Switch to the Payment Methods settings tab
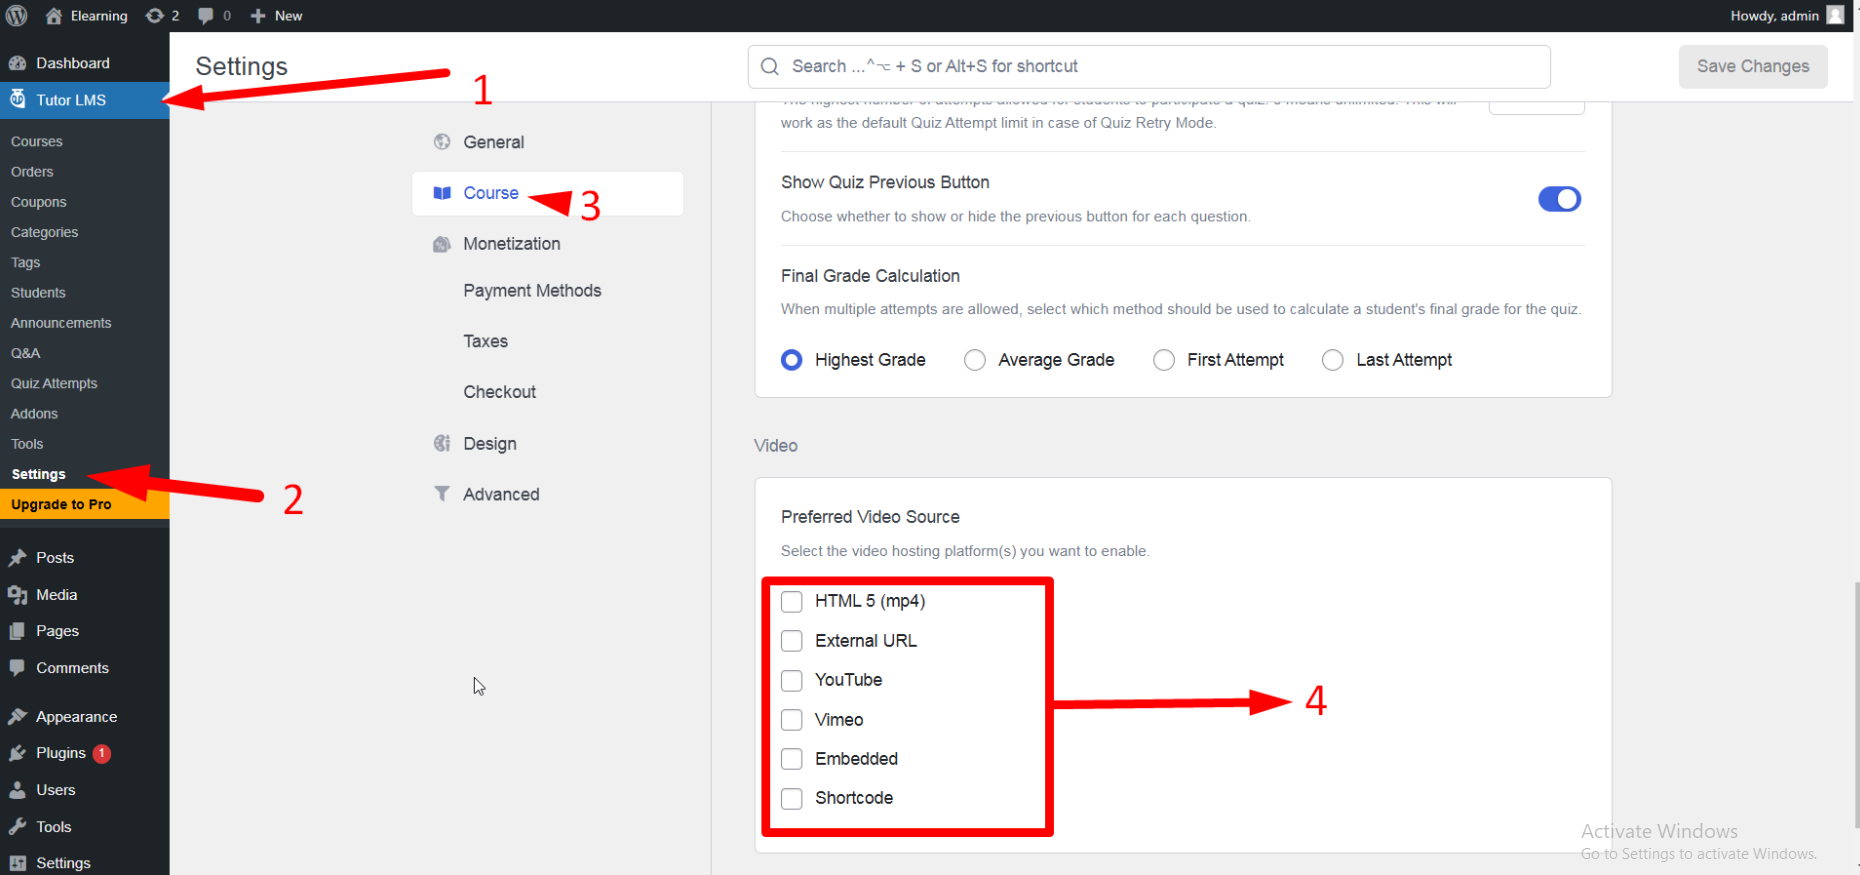 click(532, 291)
